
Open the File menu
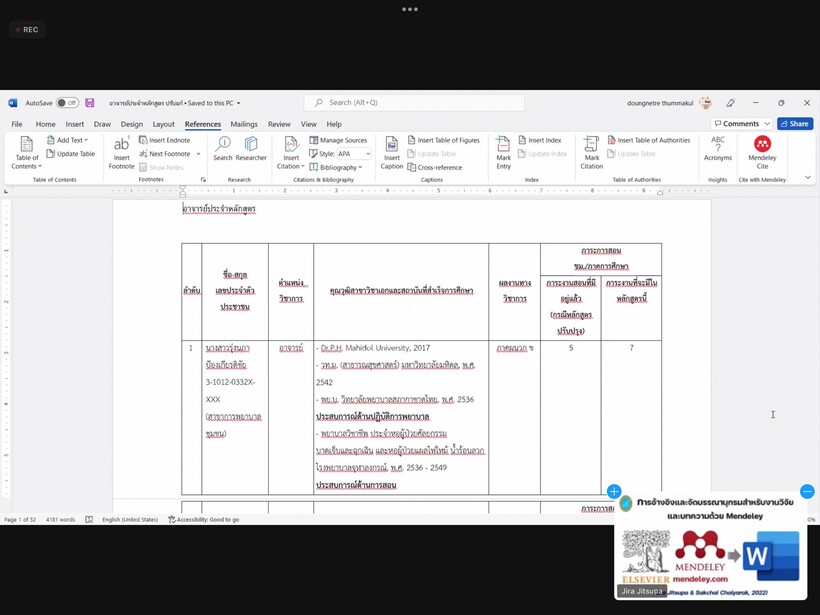pyautogui.click(x=17, y=124)
